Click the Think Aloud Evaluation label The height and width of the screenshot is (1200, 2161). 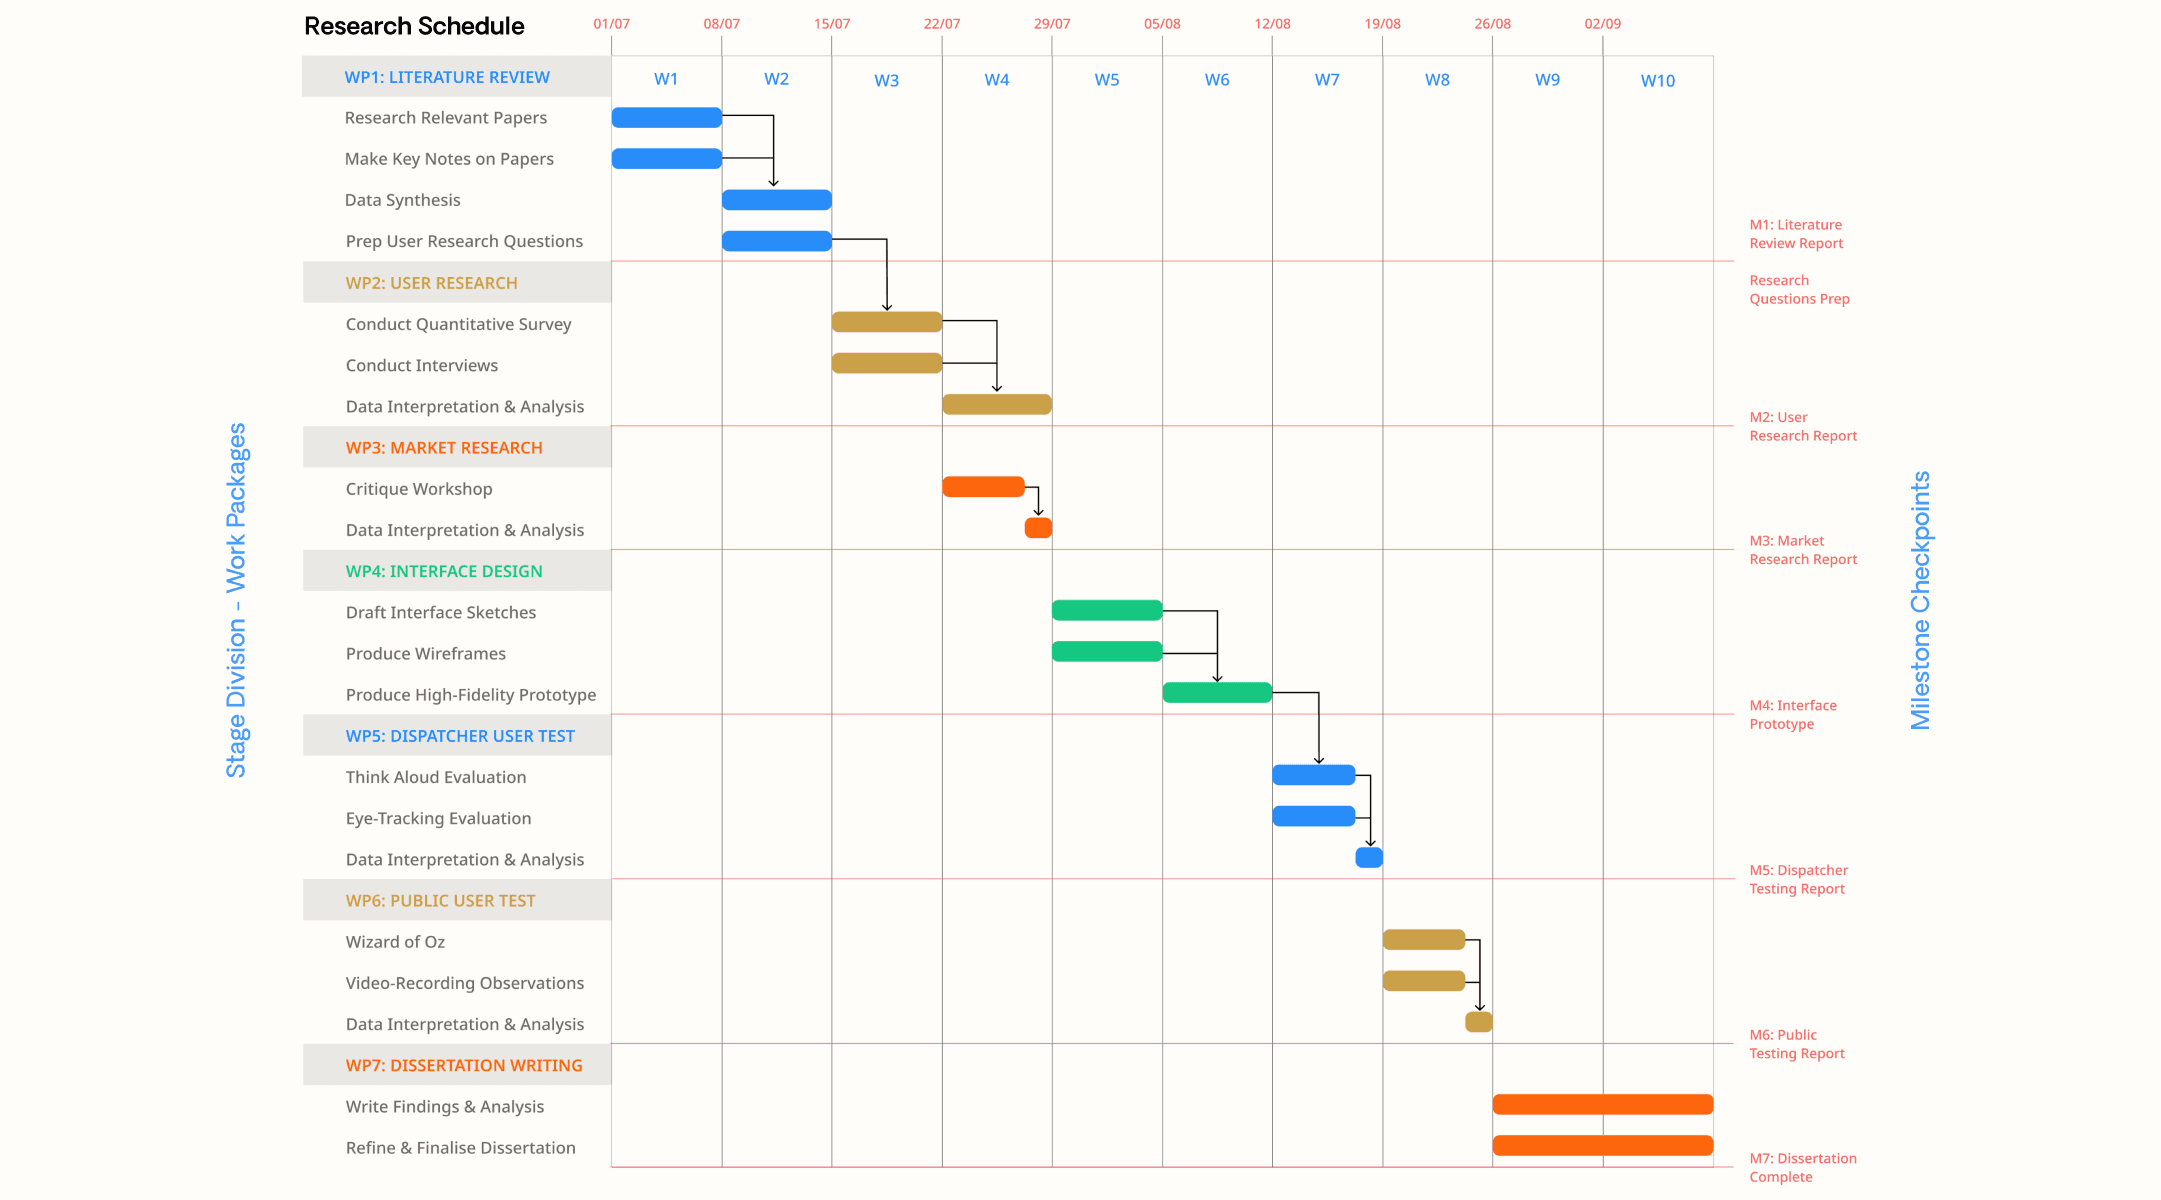tap(436, 777)
